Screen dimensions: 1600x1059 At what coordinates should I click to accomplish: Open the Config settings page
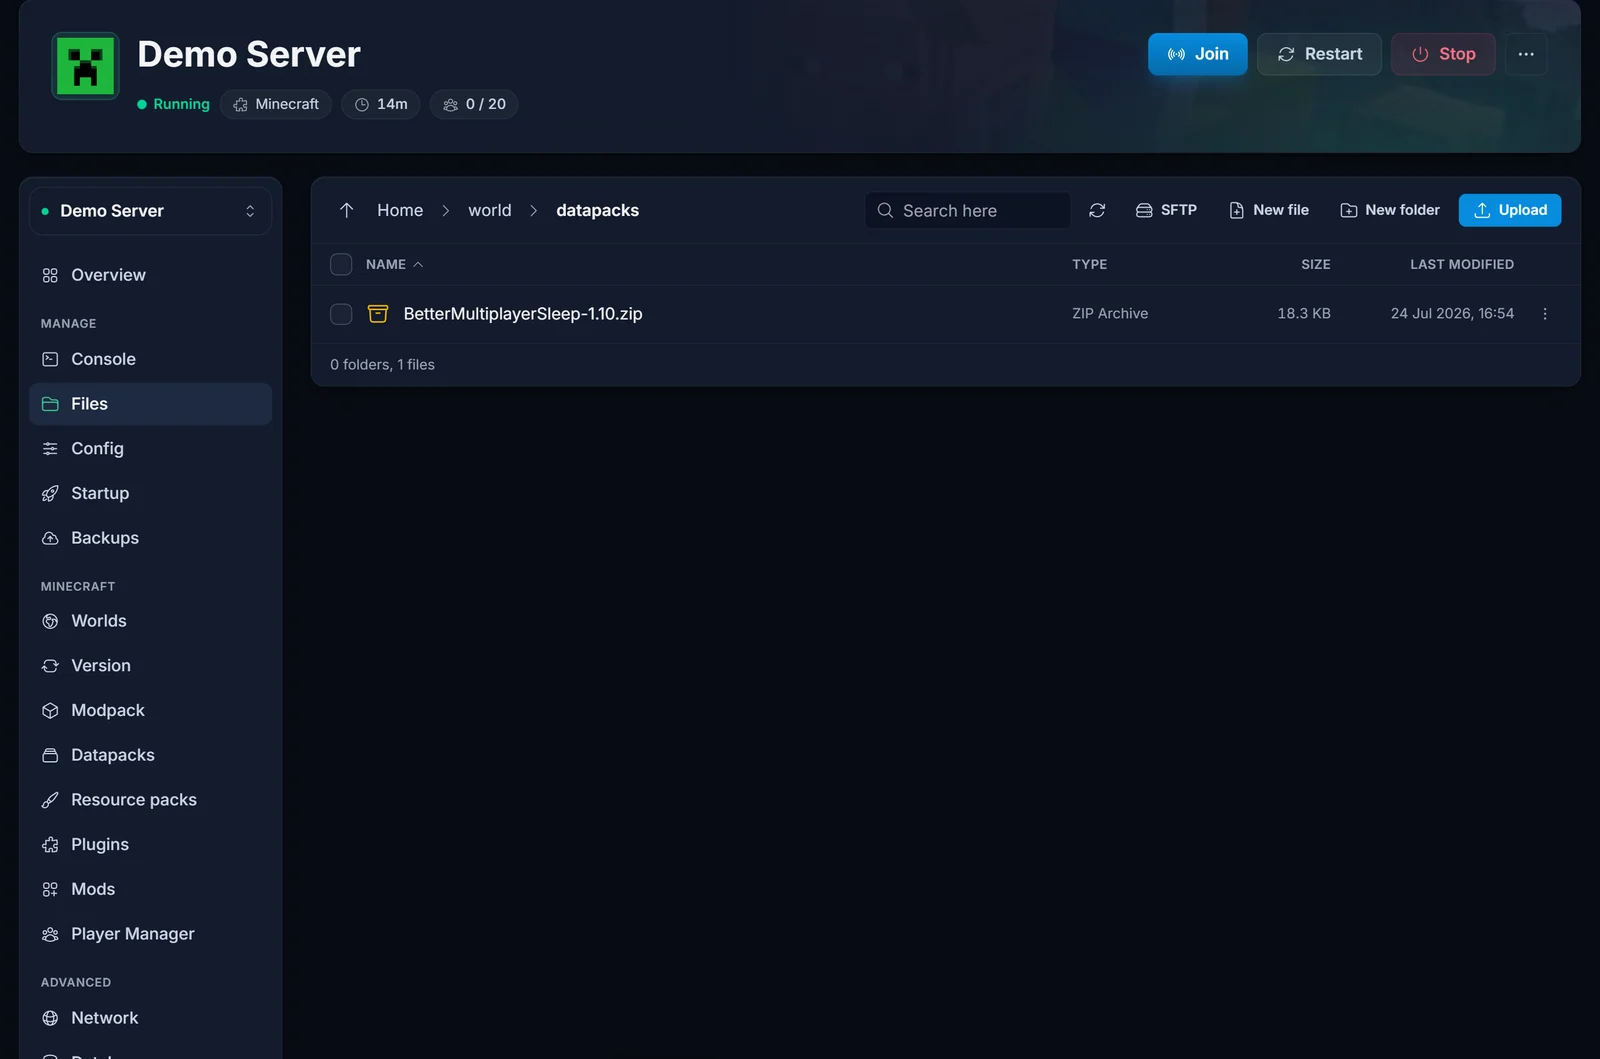(150, 449)
